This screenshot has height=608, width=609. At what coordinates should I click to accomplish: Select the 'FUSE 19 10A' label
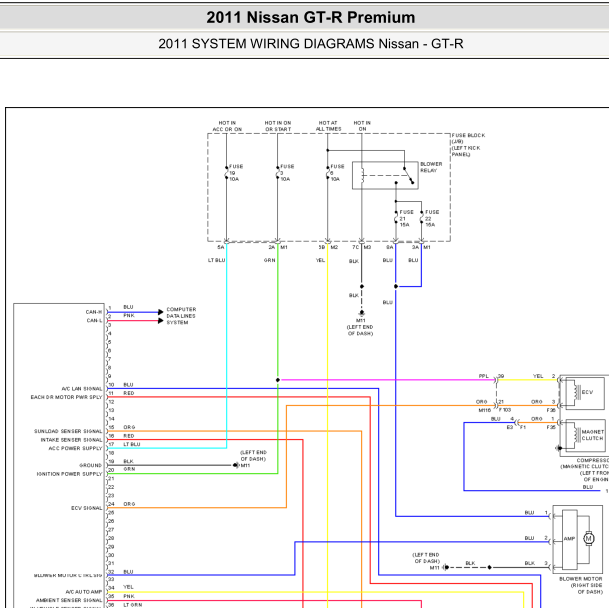[x=236, y=172]
